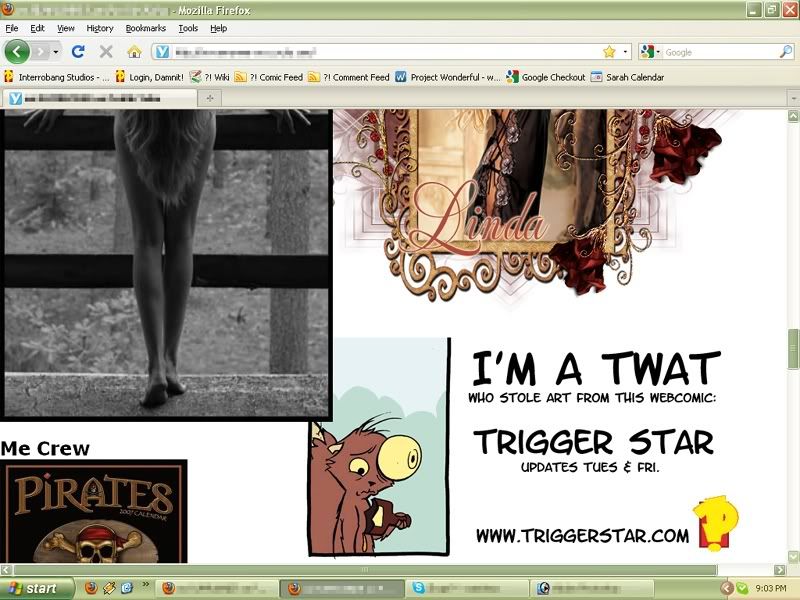Open the Help menu

pyautogui.click(x=219, y=28)
